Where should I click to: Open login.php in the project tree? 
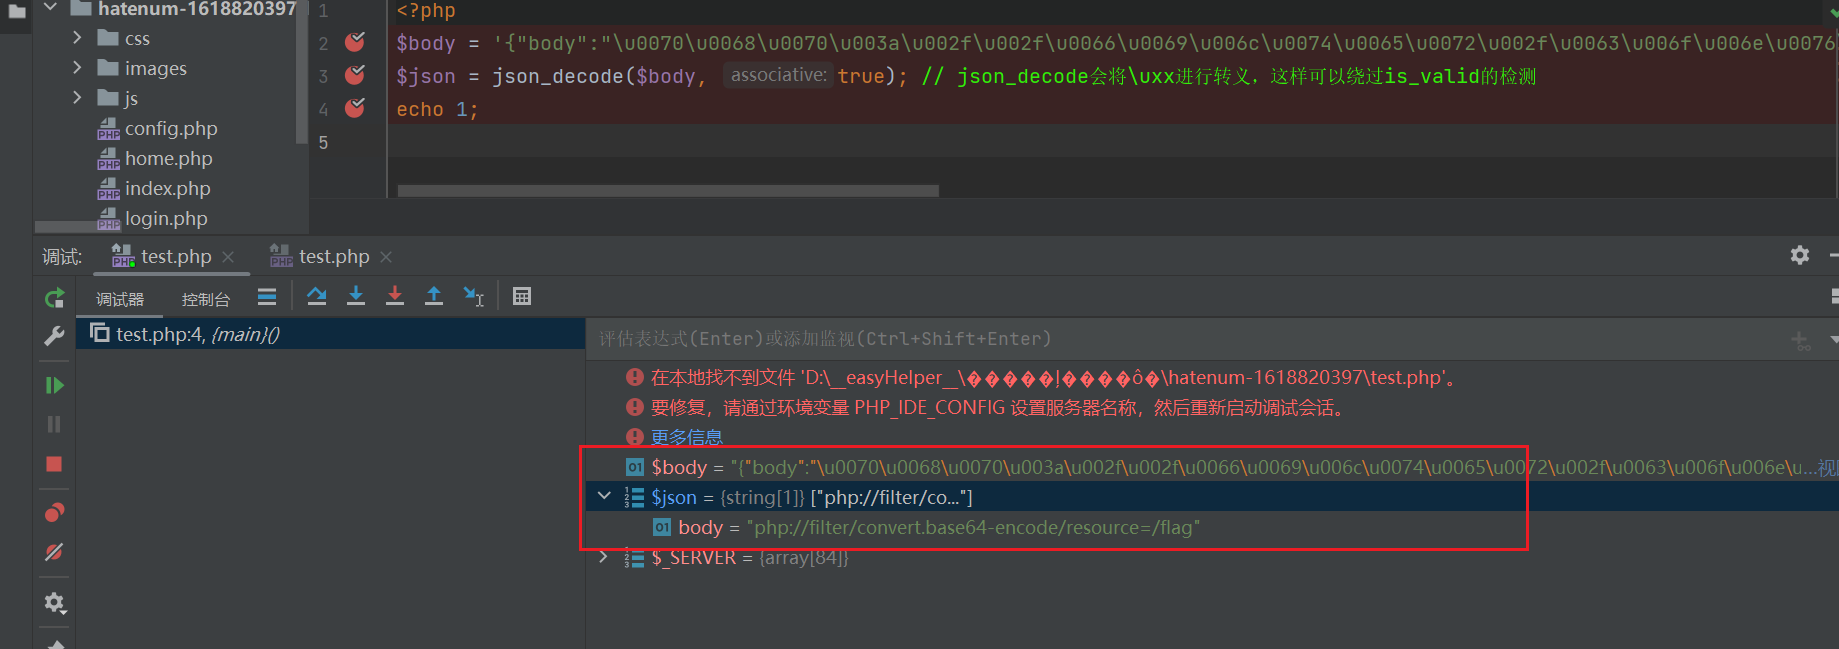(x=166, y=218)
